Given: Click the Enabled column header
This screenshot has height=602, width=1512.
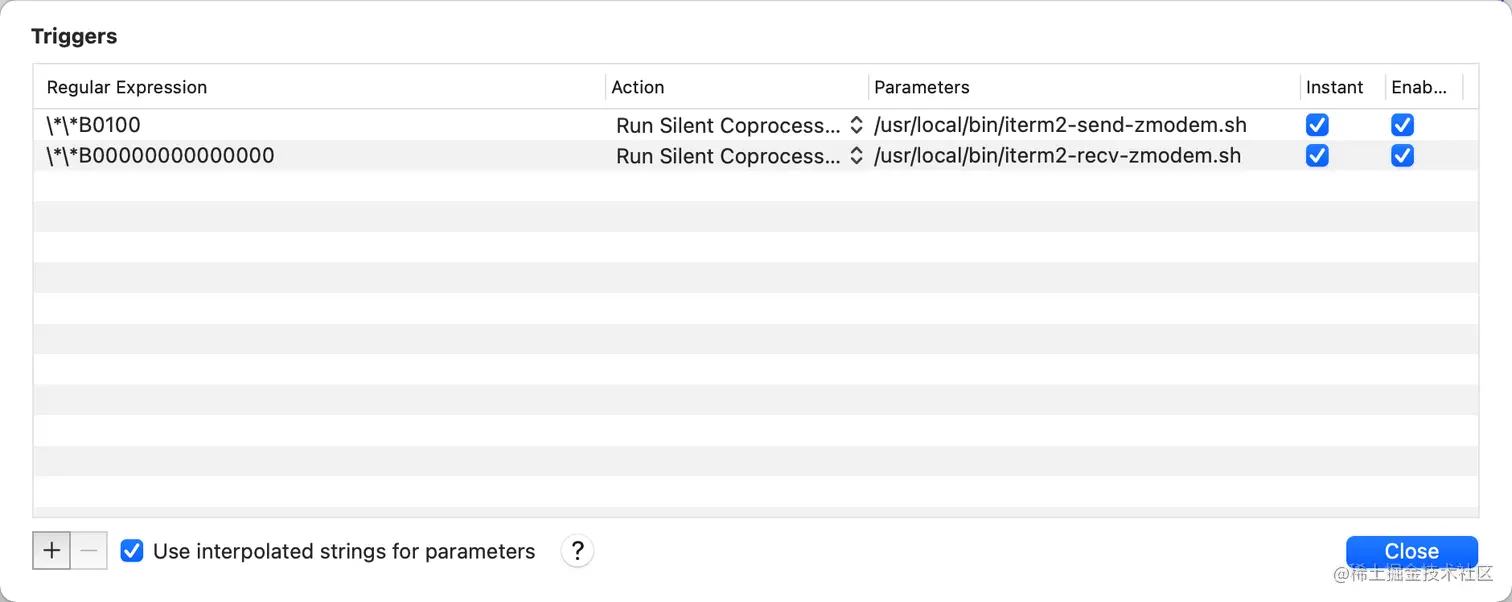Looking at the screenshot, I should coord(1419,87).
